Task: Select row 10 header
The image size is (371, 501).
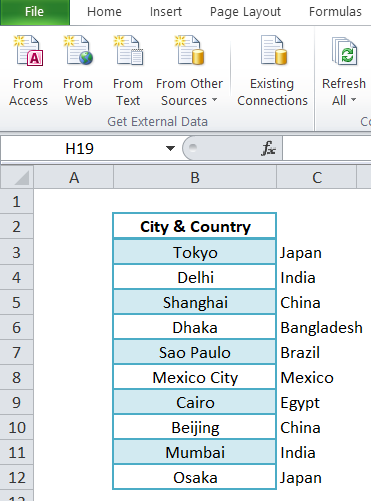Action: [16, 427]
